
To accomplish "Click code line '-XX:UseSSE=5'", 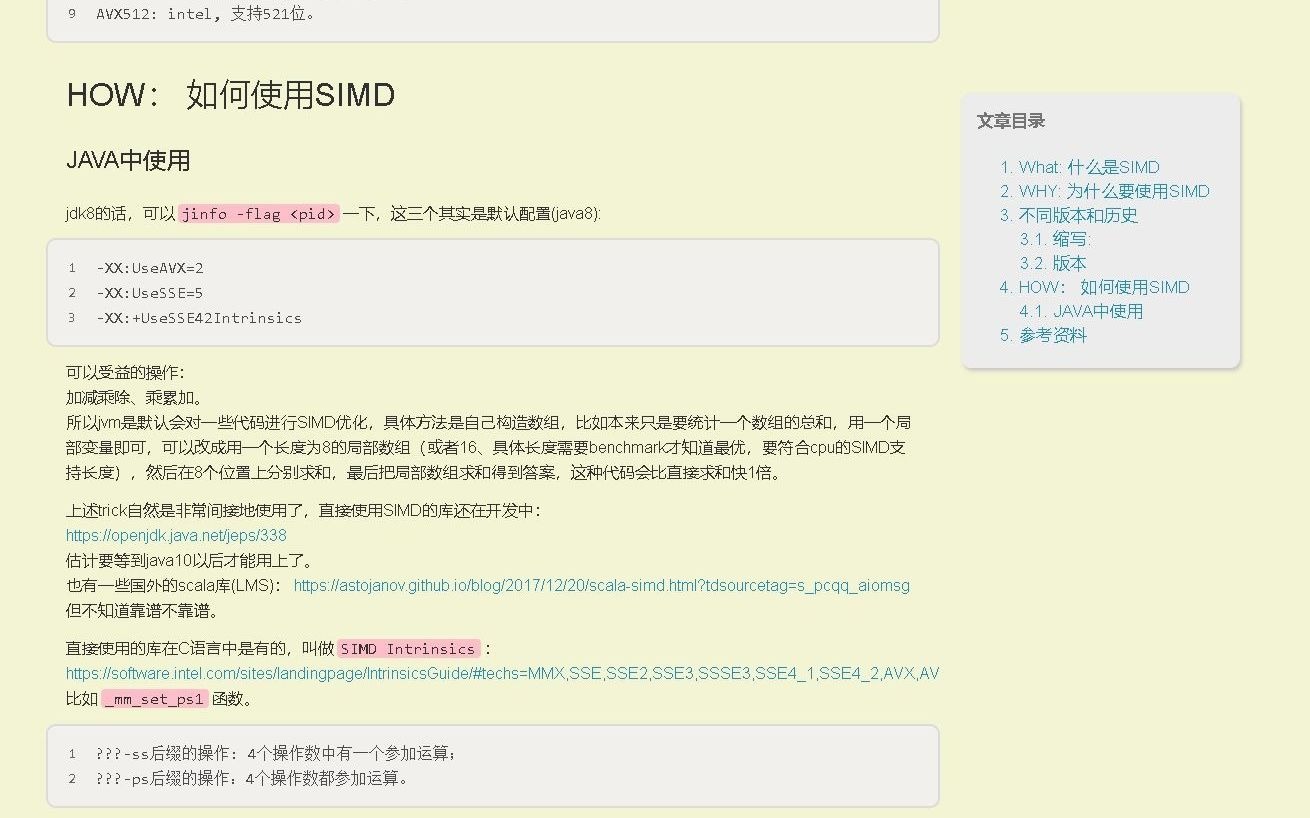I will (x=150, y=293).
